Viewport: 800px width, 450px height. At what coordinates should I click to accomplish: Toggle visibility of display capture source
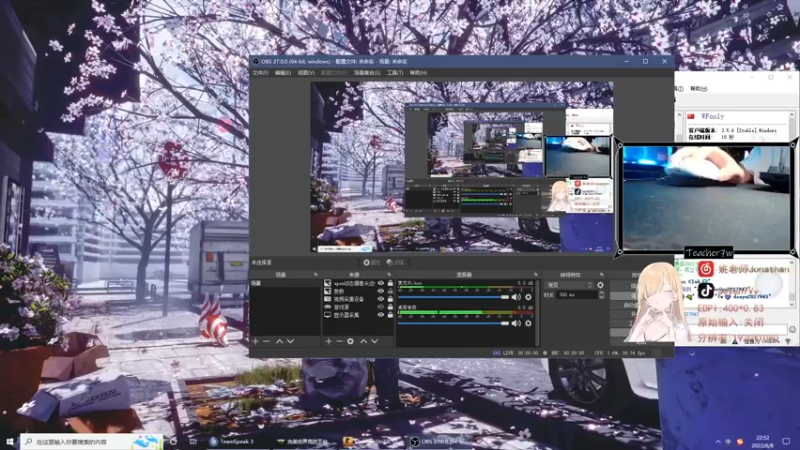tap(381, 315)
